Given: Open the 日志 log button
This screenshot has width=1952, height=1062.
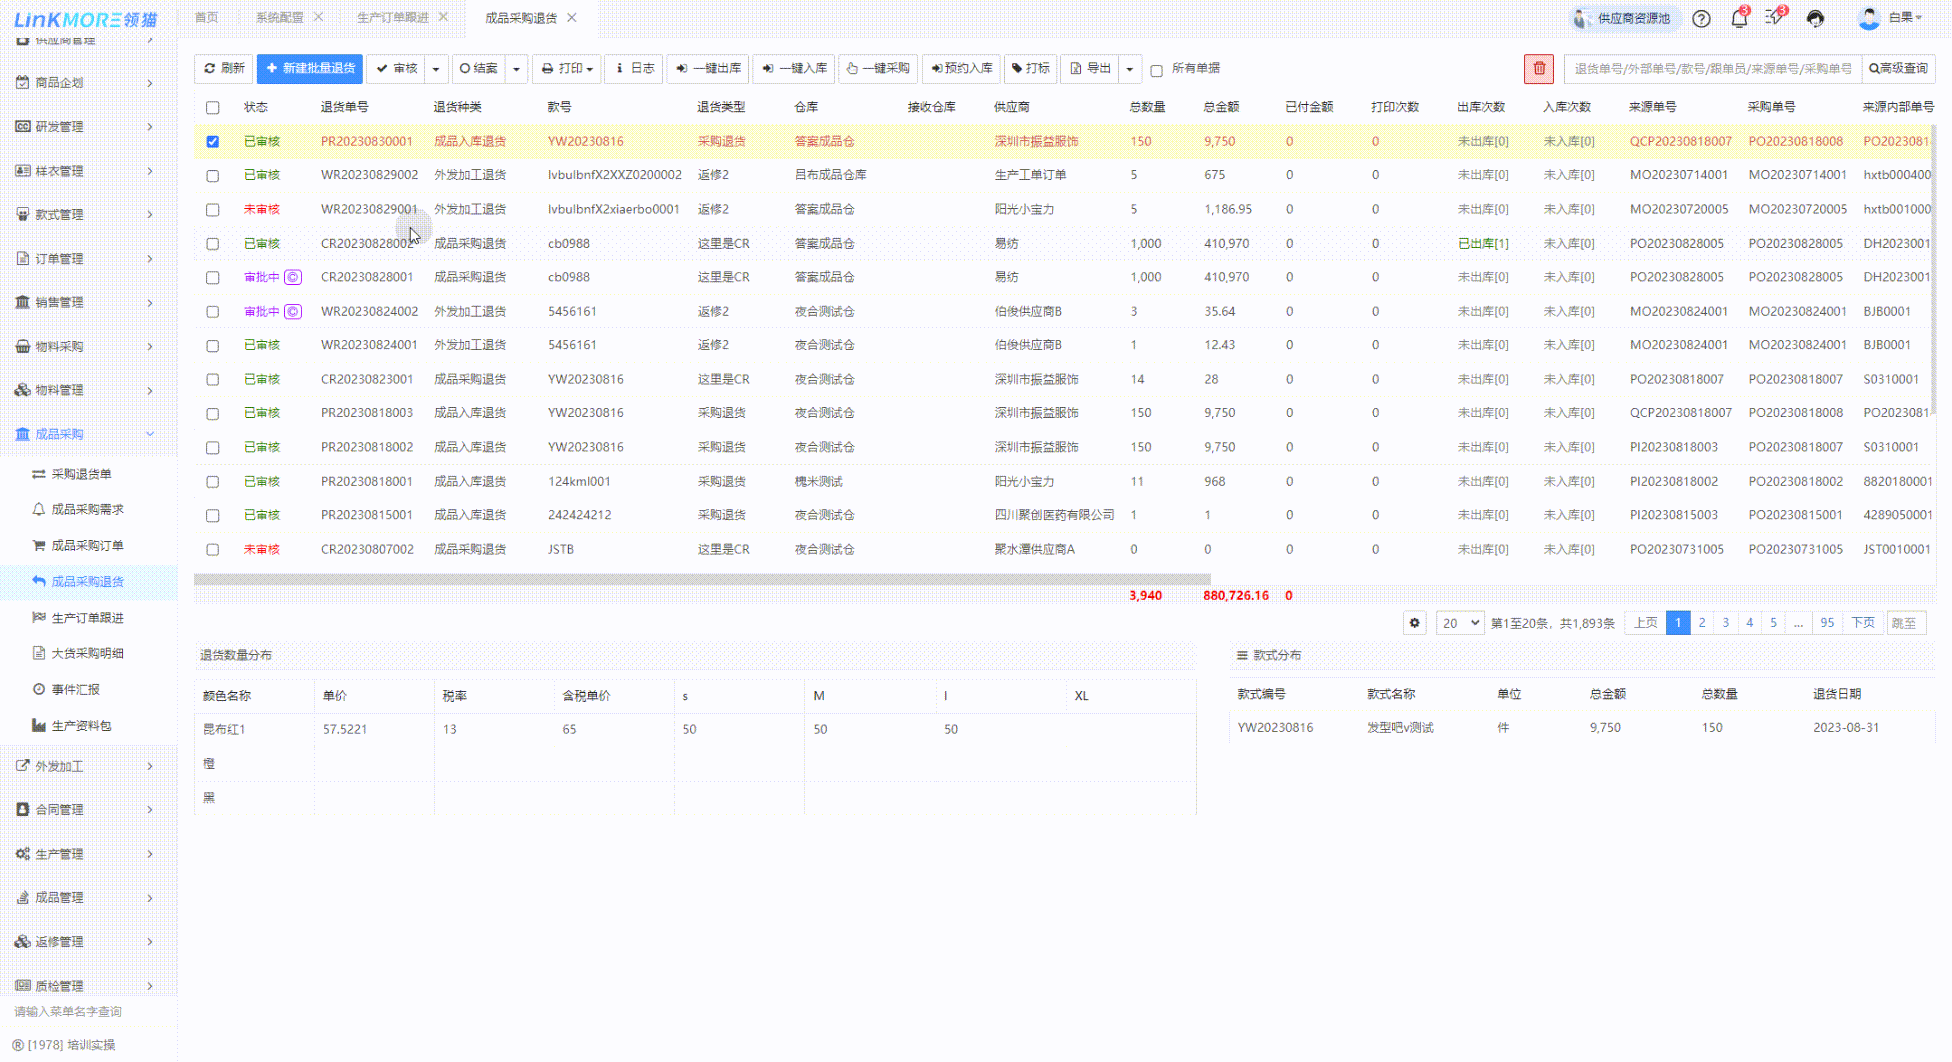Looking at the screenshot, I should 634,68.
